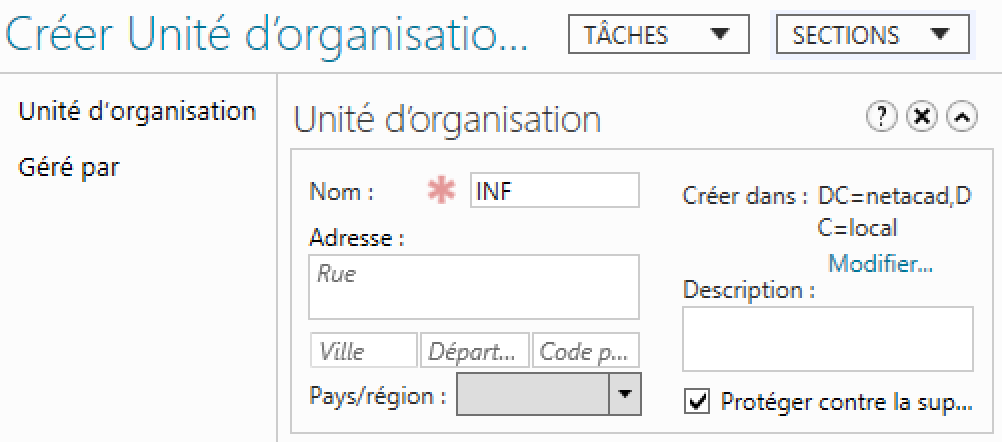This screenshot has width=1002, height=442.
Task: Close the Unité d'organisation section
Action: coord(921,117)
